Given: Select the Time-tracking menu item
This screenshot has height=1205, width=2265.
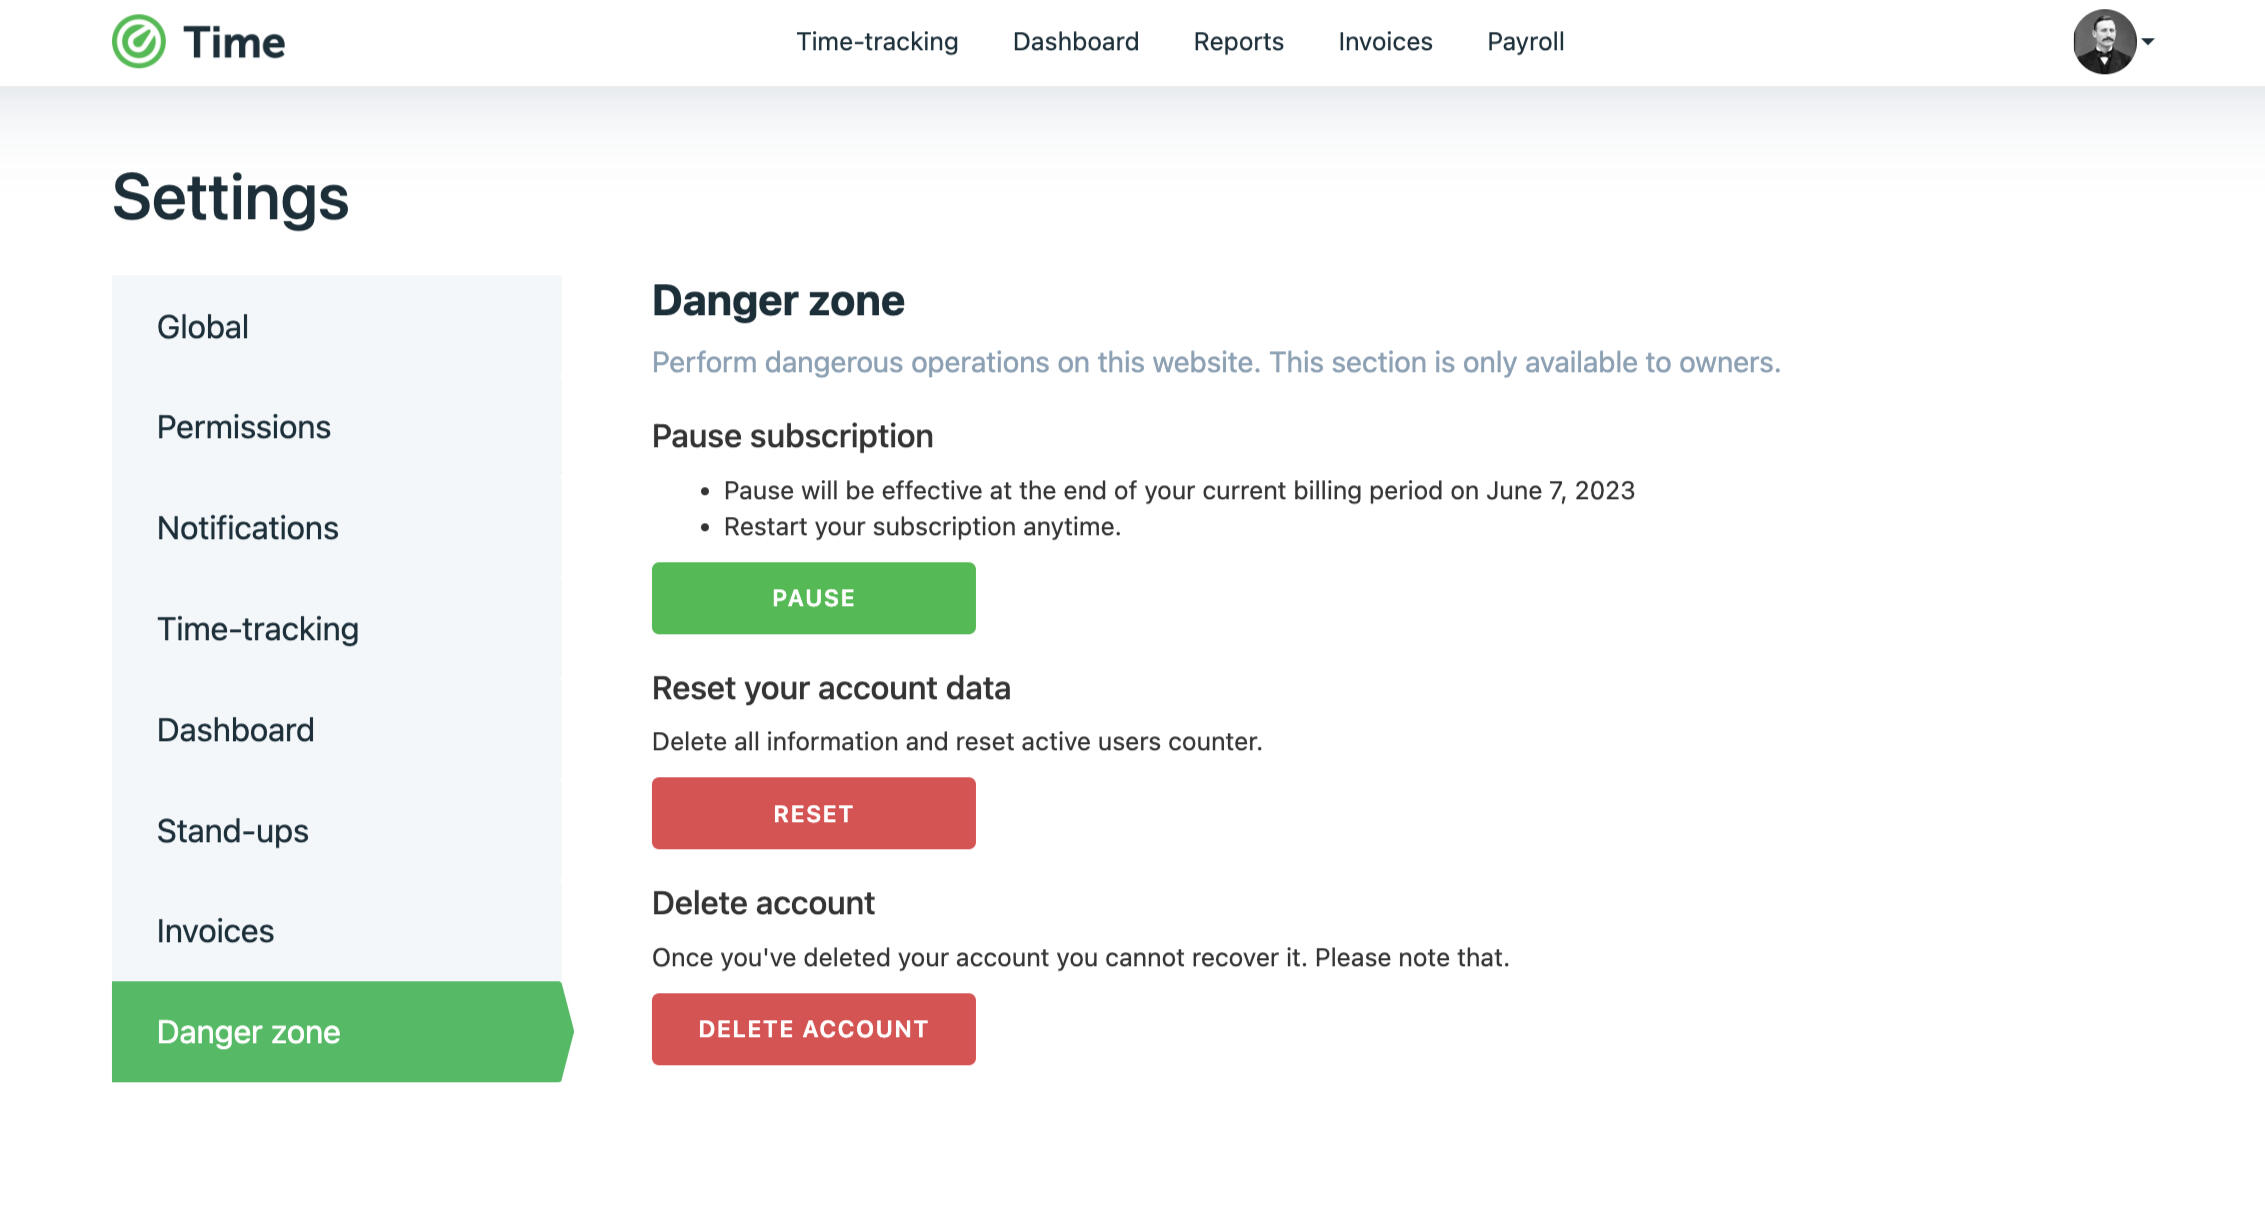Looking at the screenshot, I should coord(878,42).
